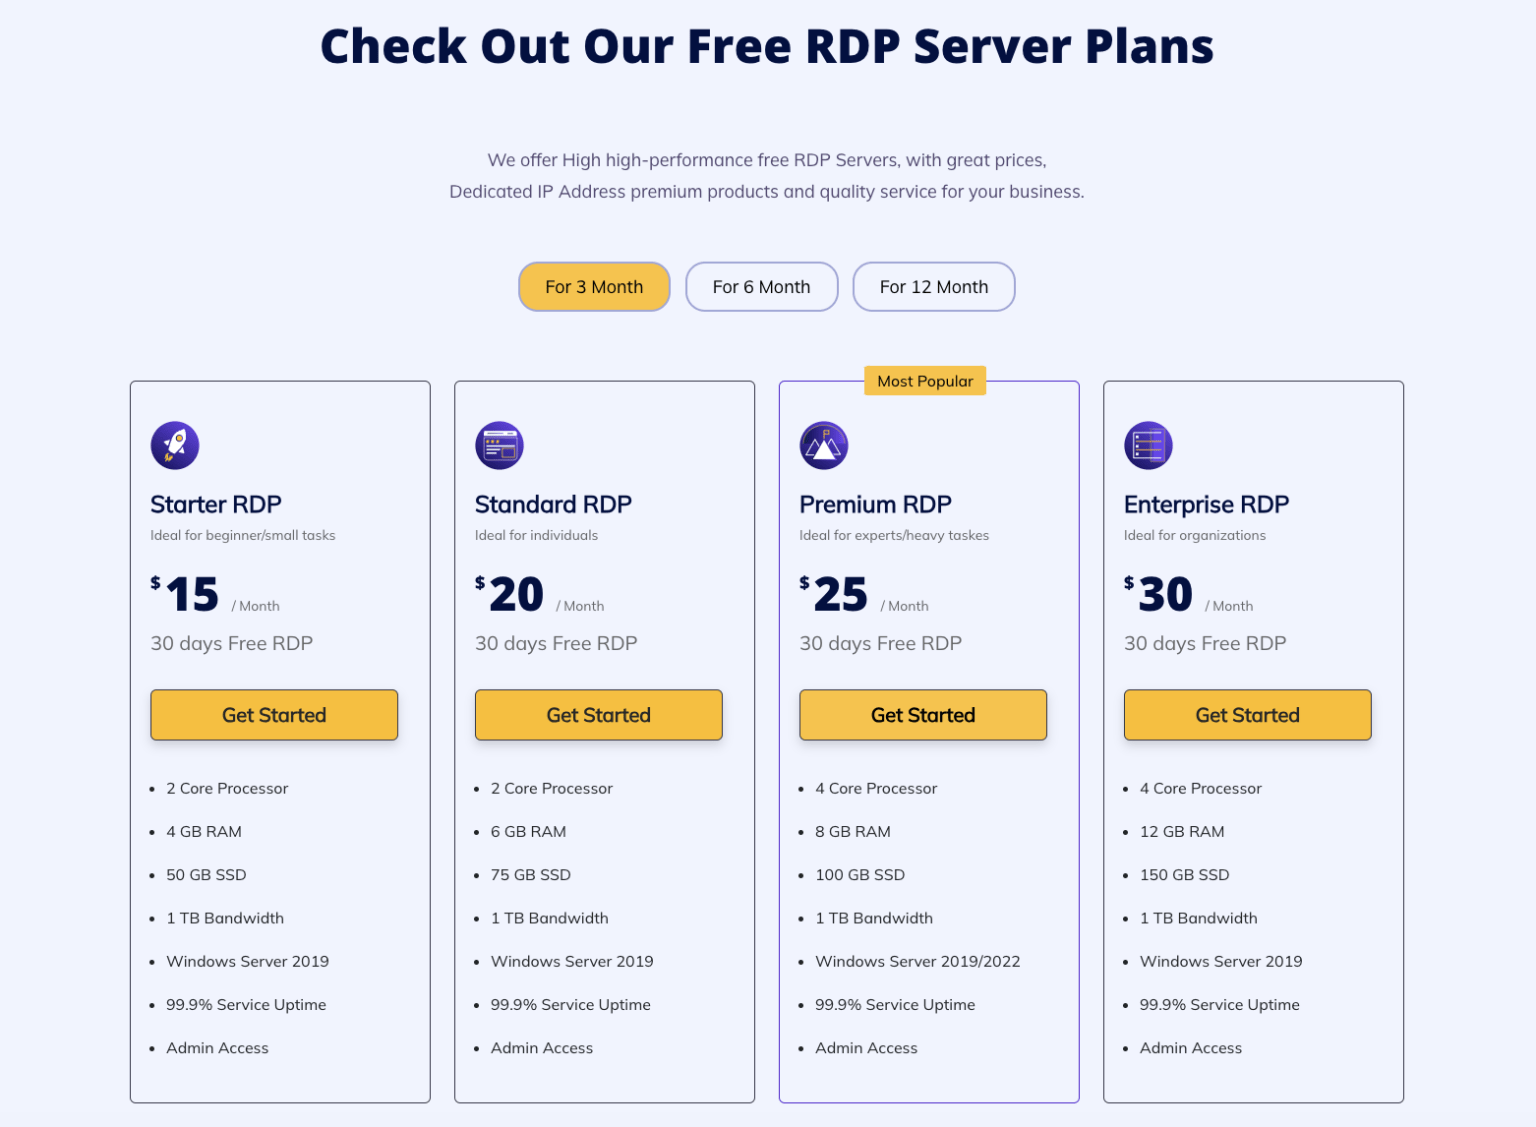This screenshot has width=1536, height=1127.
Task: Click the 'Most Popular' badge
Action: click(924, 381)
